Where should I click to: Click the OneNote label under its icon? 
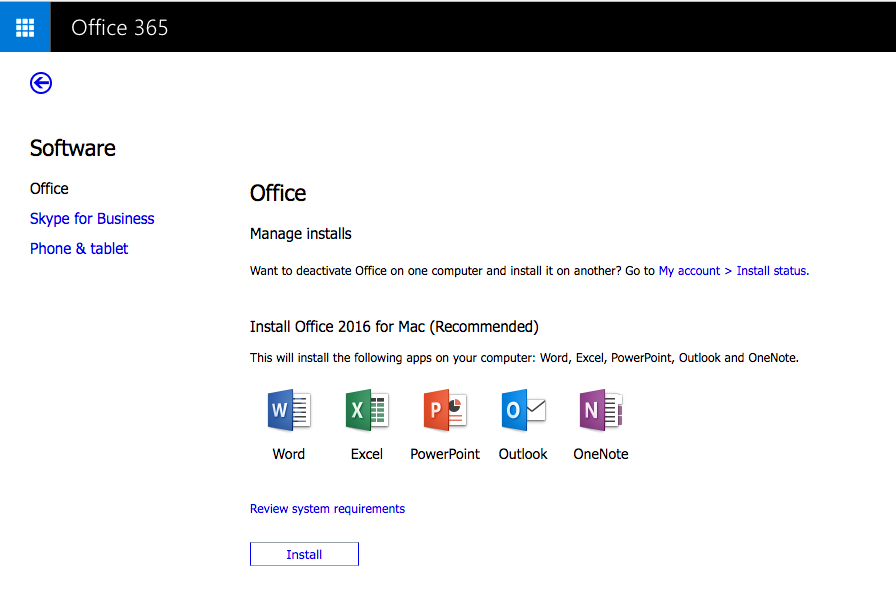pyautogui.click(x=601, y=454)
